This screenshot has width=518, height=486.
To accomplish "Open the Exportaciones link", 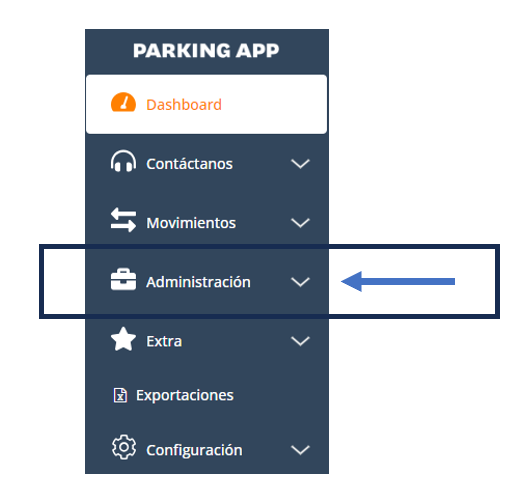I will 185,396.
